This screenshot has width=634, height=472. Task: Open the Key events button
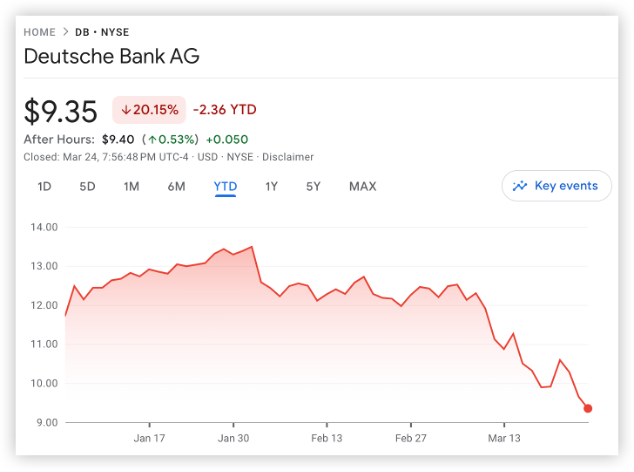(x=556, y=186)
